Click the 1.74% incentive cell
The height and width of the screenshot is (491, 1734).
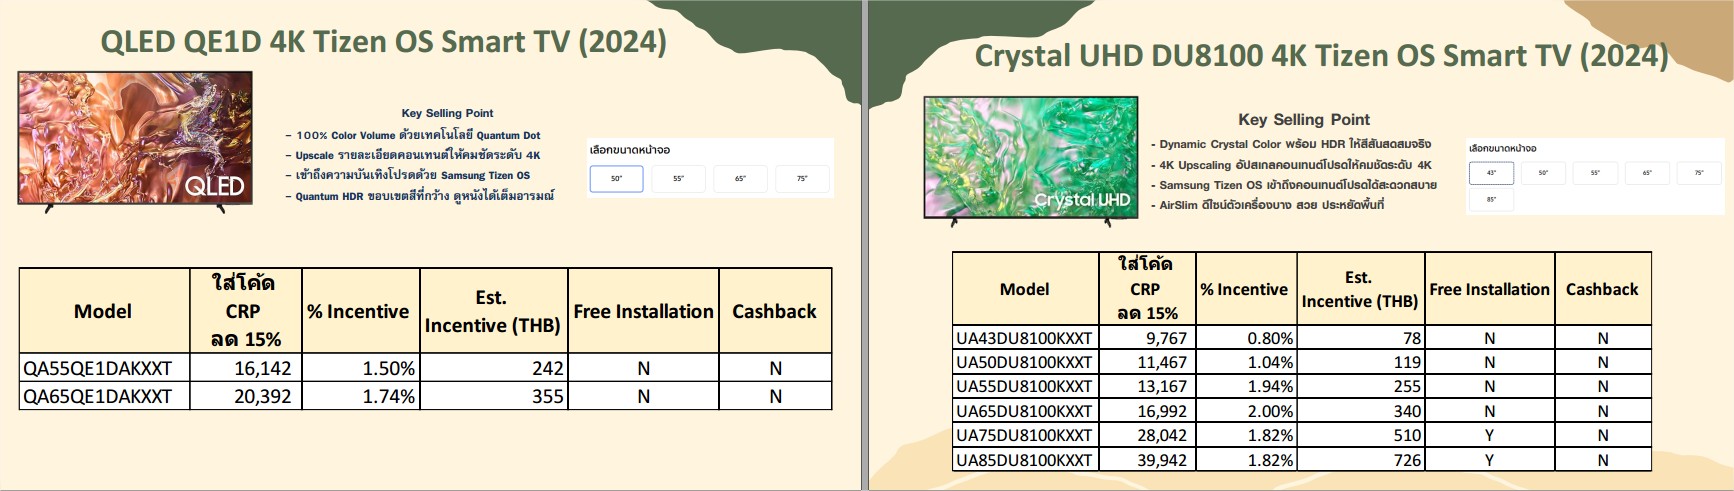point(360,396)
